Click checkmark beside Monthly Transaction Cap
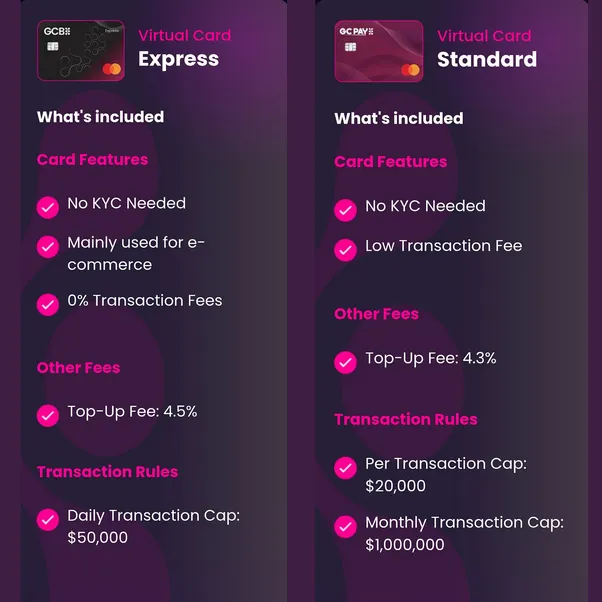 [346, 526]
